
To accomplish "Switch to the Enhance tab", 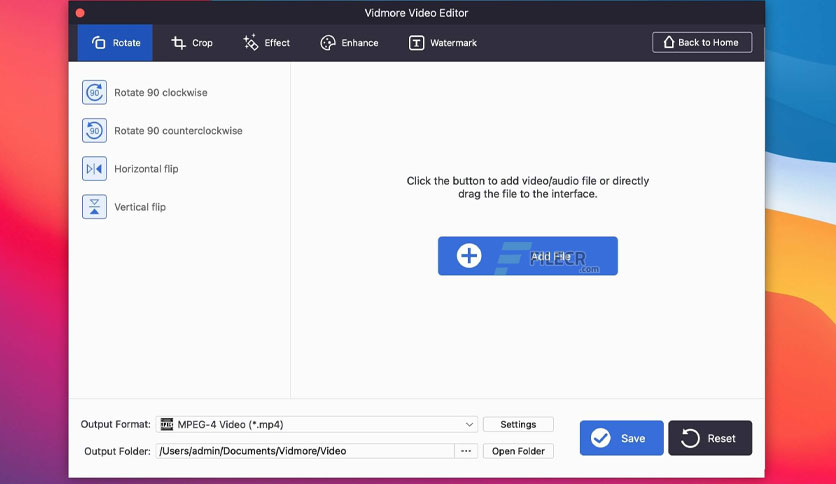I will coord(349,43).
